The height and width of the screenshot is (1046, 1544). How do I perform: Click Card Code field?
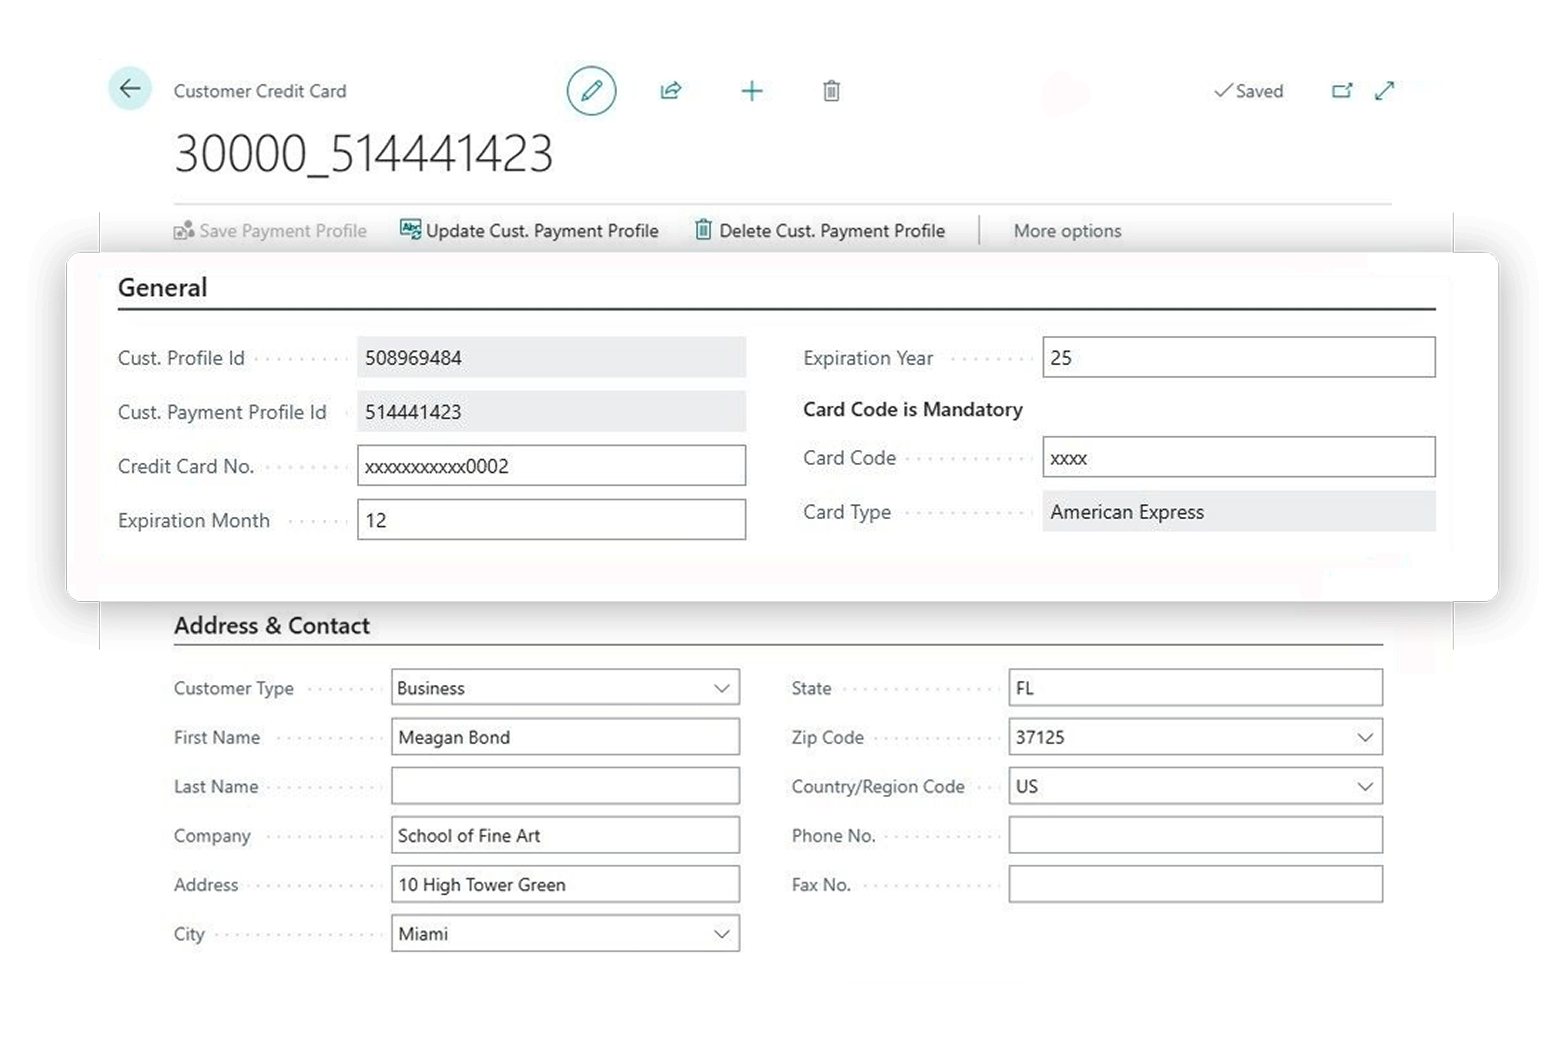(1238, 457)
